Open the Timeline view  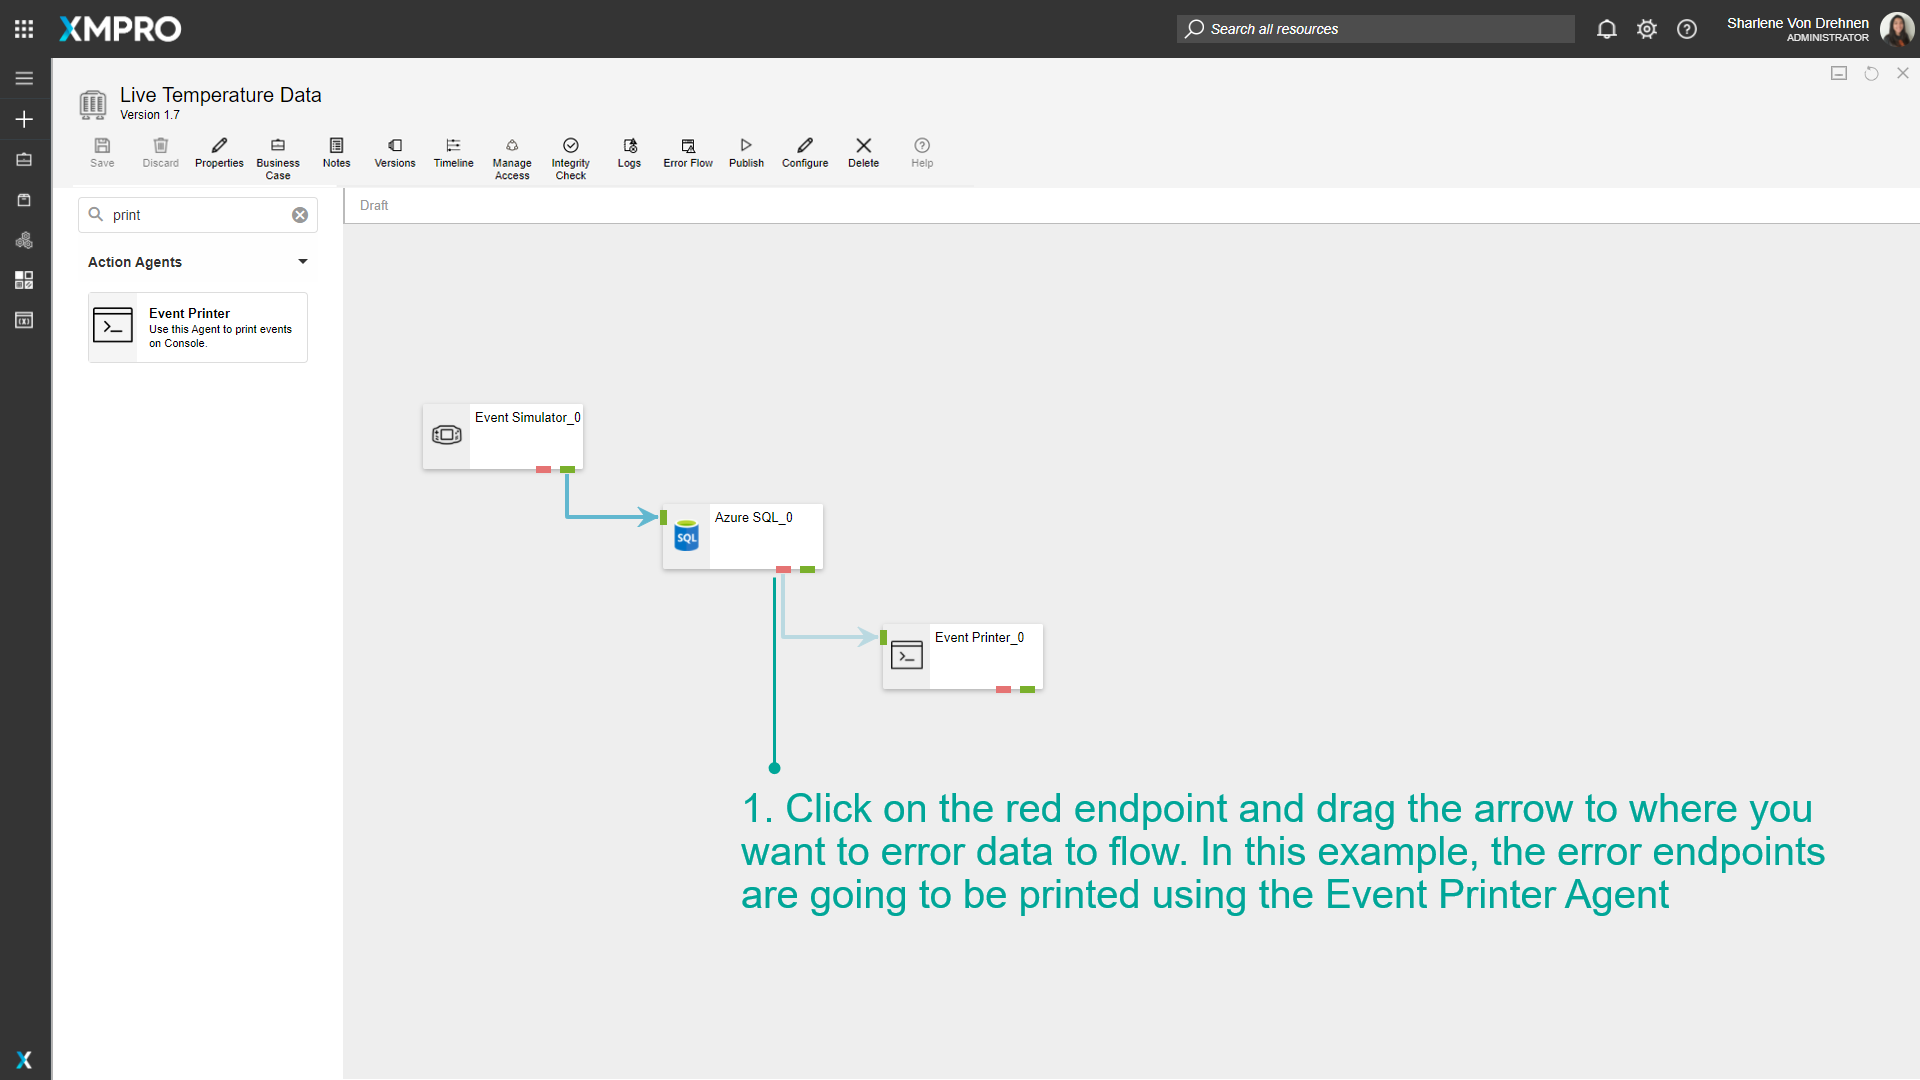(x=453, y=152)
